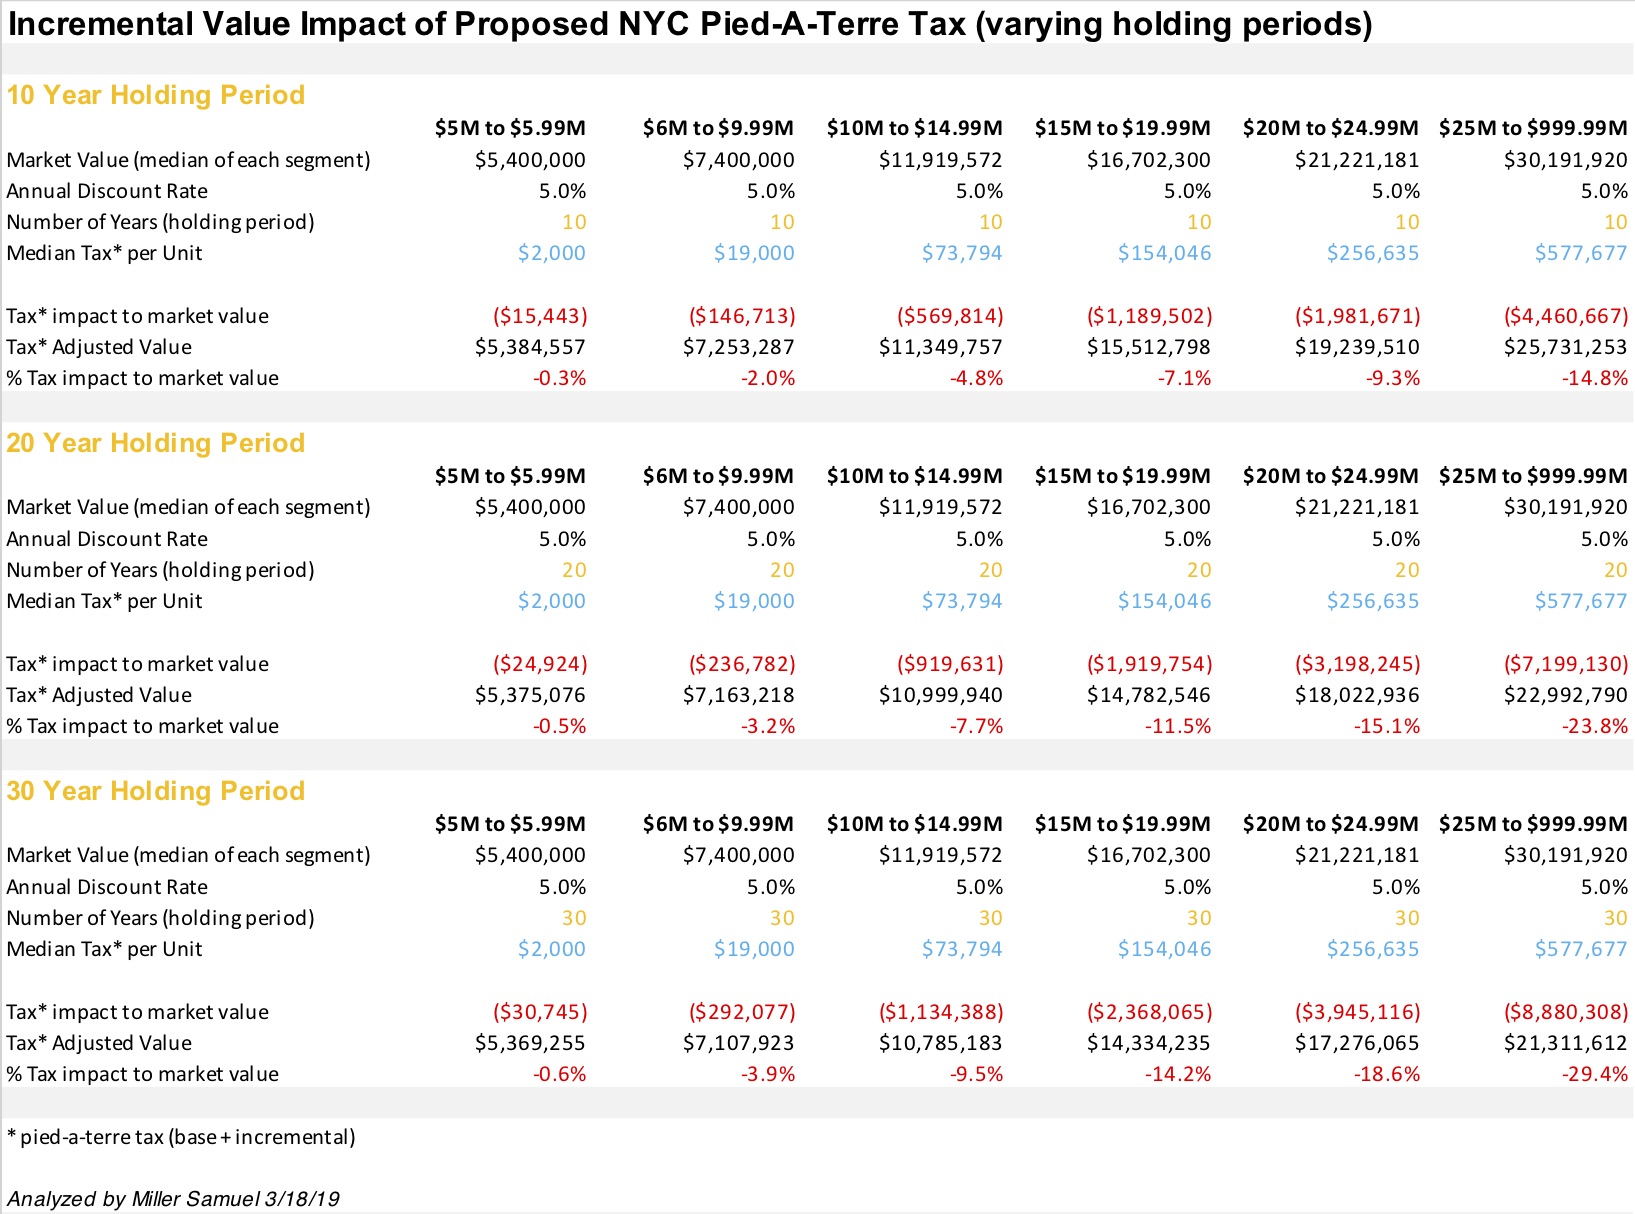Select the 10 Year Holding Period heading

pos(156,95)
